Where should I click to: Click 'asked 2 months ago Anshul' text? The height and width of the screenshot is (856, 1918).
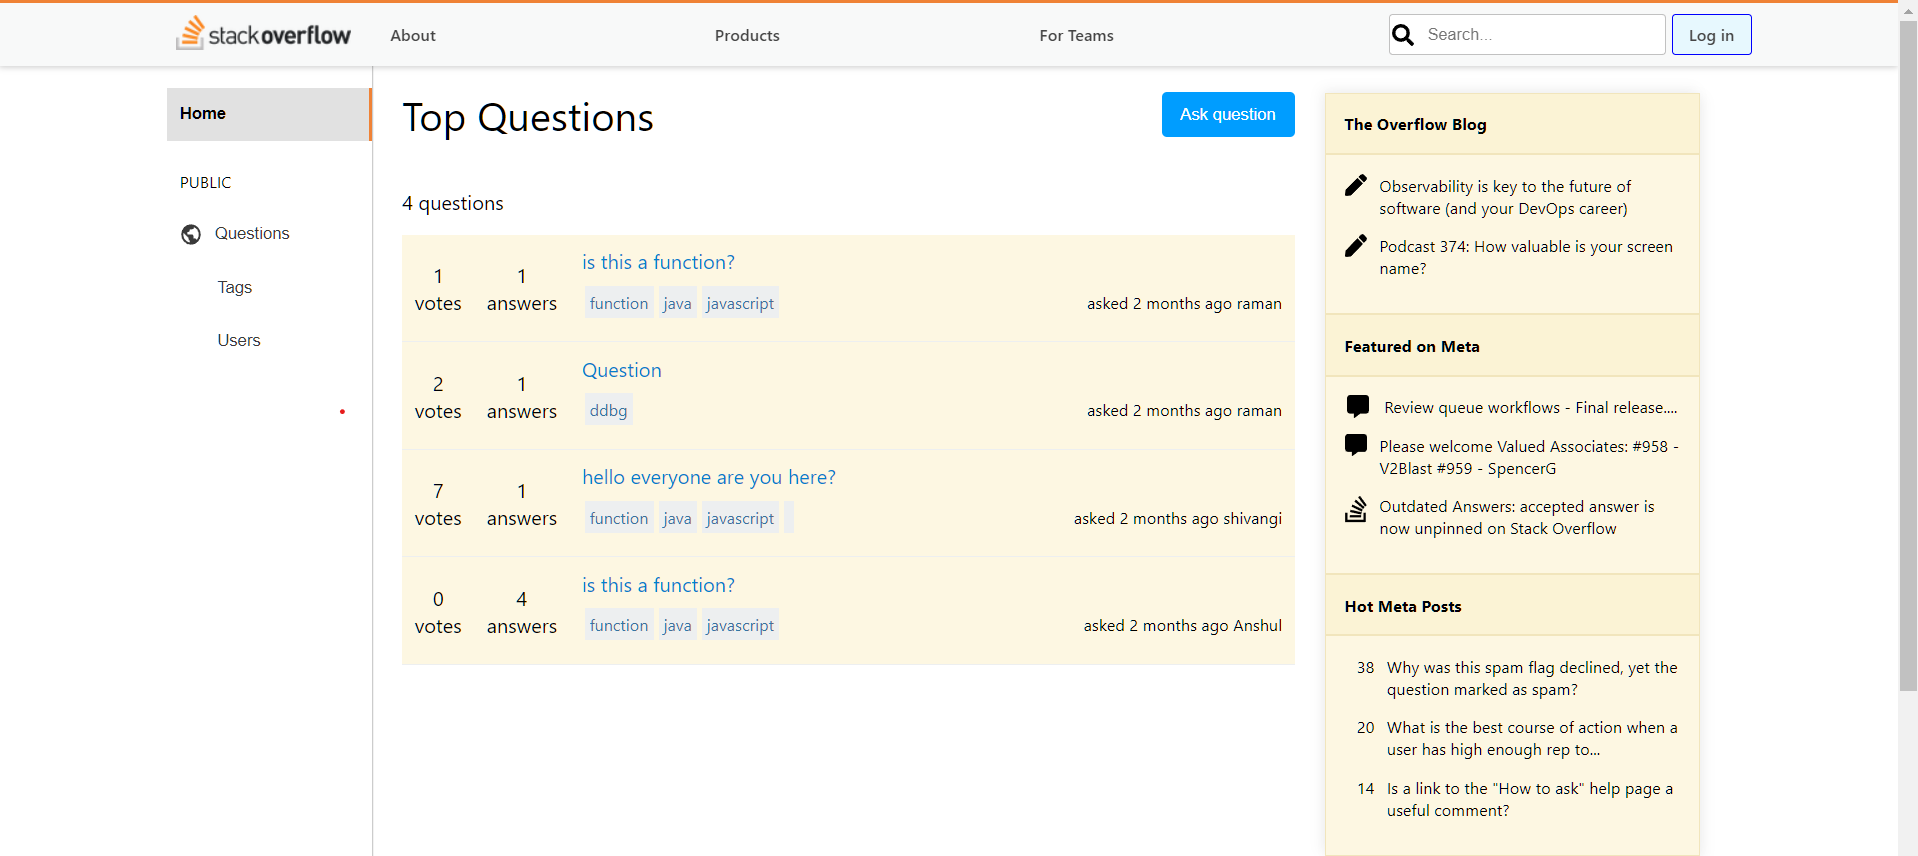pos(1183,625)
